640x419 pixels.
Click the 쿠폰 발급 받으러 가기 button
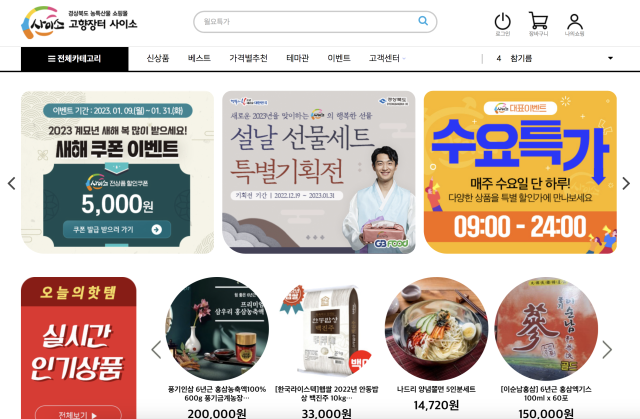point(117,230)
